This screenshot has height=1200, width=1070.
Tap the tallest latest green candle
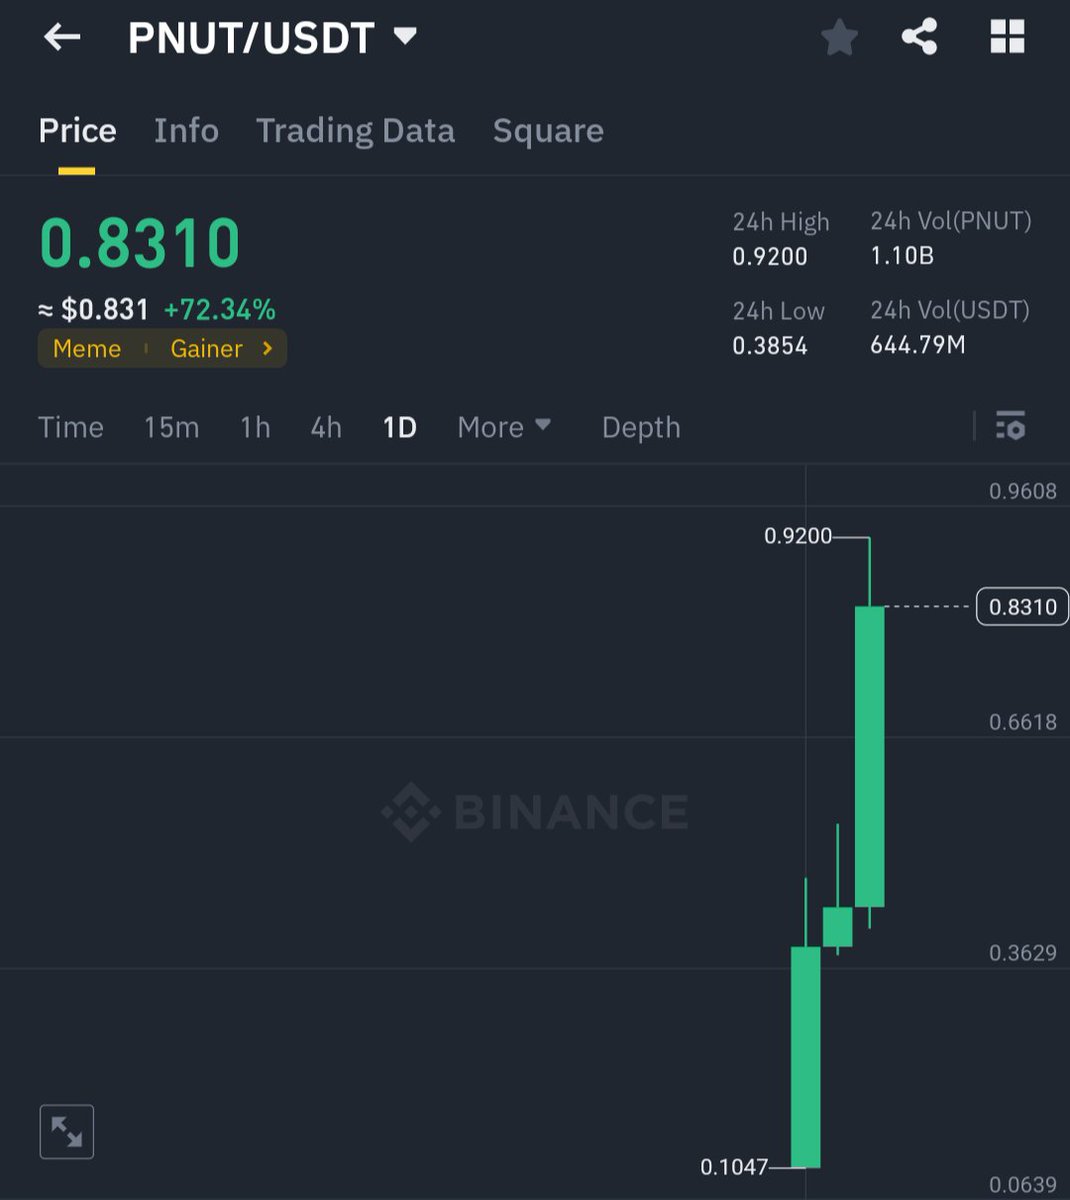(869, 756)
